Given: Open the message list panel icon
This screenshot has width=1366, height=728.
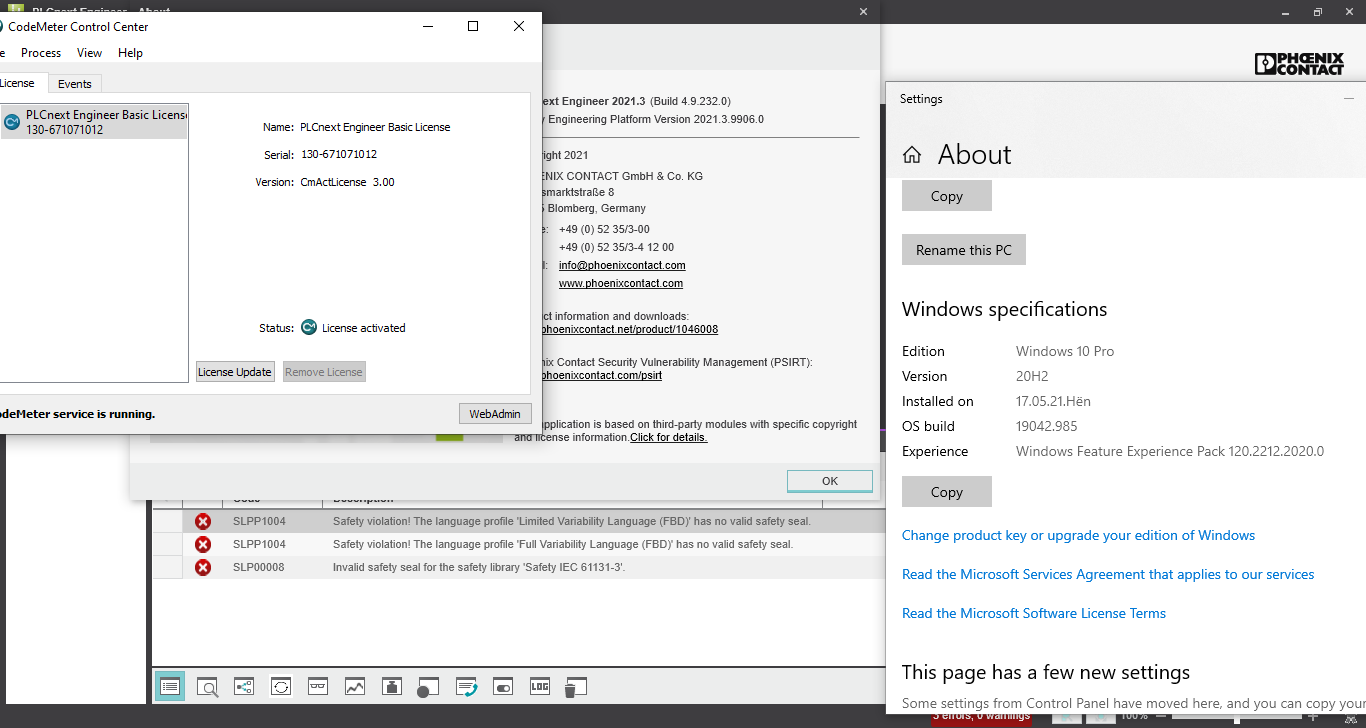Looking at the screenshot, I should 170,687.
